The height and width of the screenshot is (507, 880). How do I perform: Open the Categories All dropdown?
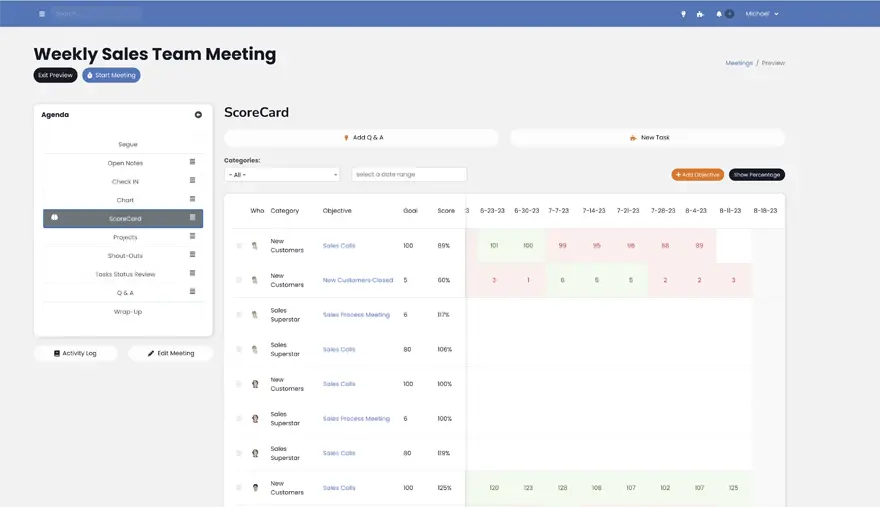(282, 175)
